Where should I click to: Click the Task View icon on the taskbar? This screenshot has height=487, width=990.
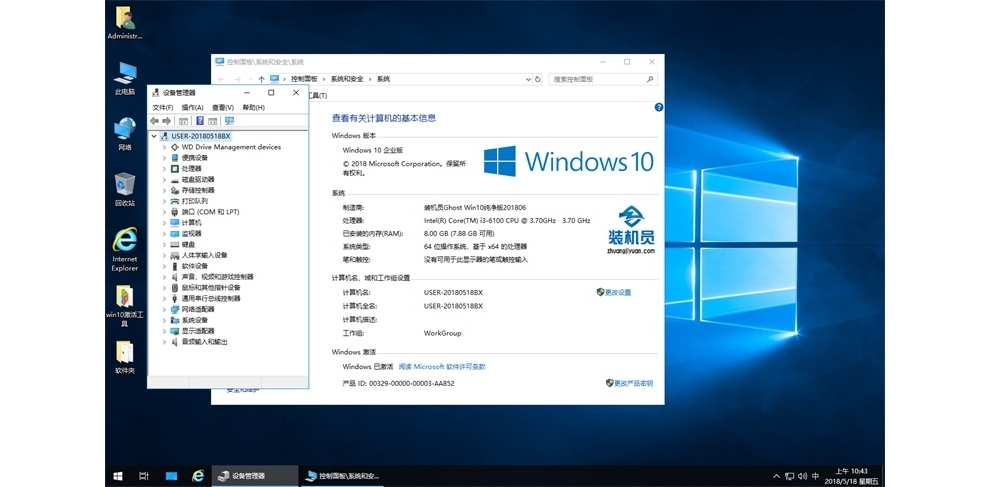tap(144, 476)
